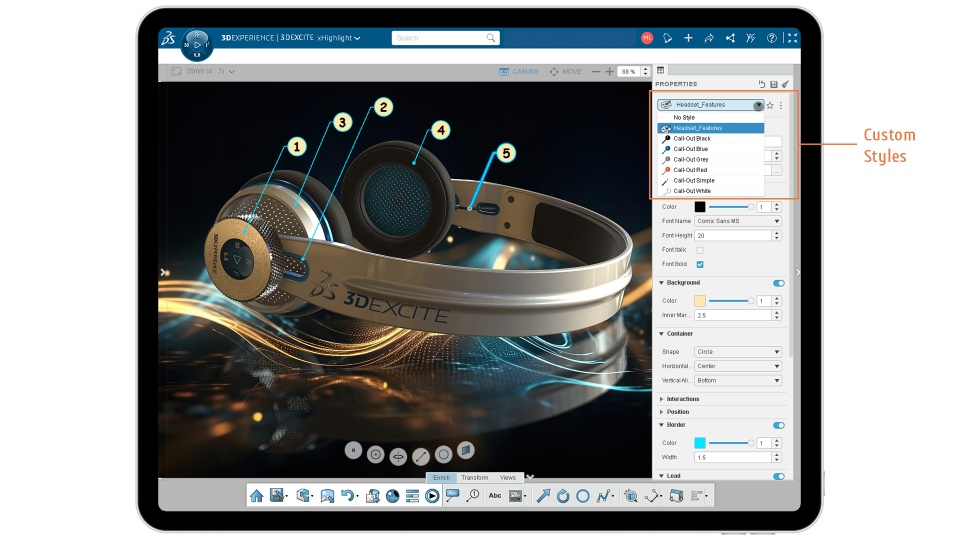Screen dimensions: 960x540
Task: Collapse the Container section
Action: (676, 334)
